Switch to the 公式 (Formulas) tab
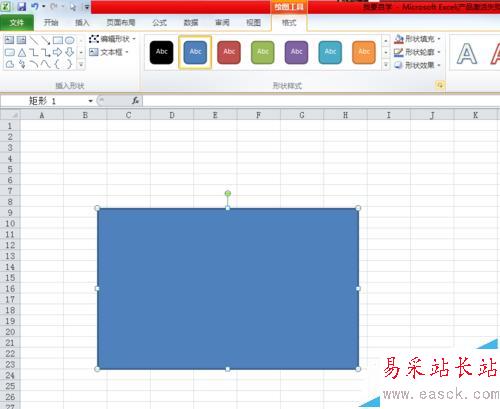Image resolution: width=500 pixels, height=409 pixels. (x=159, y=23)
